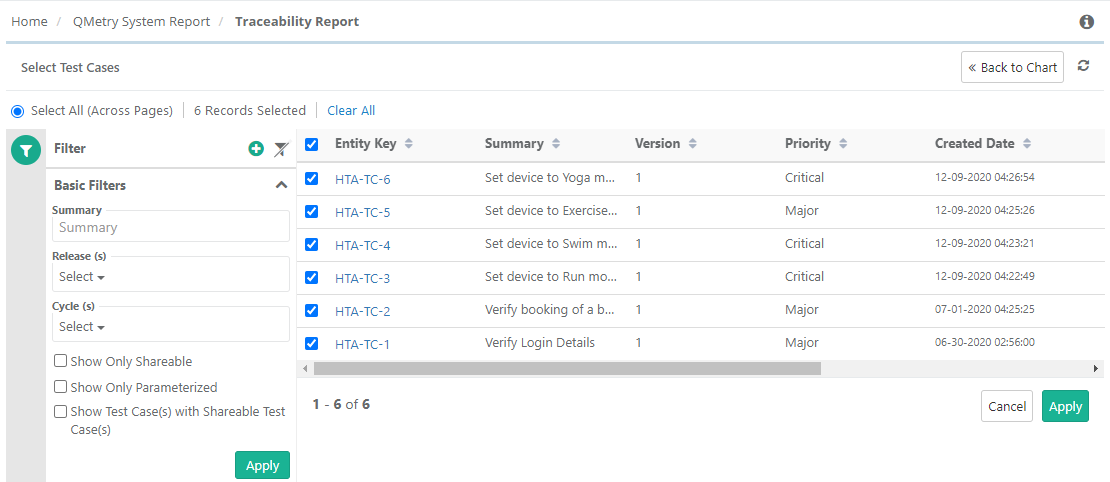Click the green add filter plus icon

pos(256,149)
